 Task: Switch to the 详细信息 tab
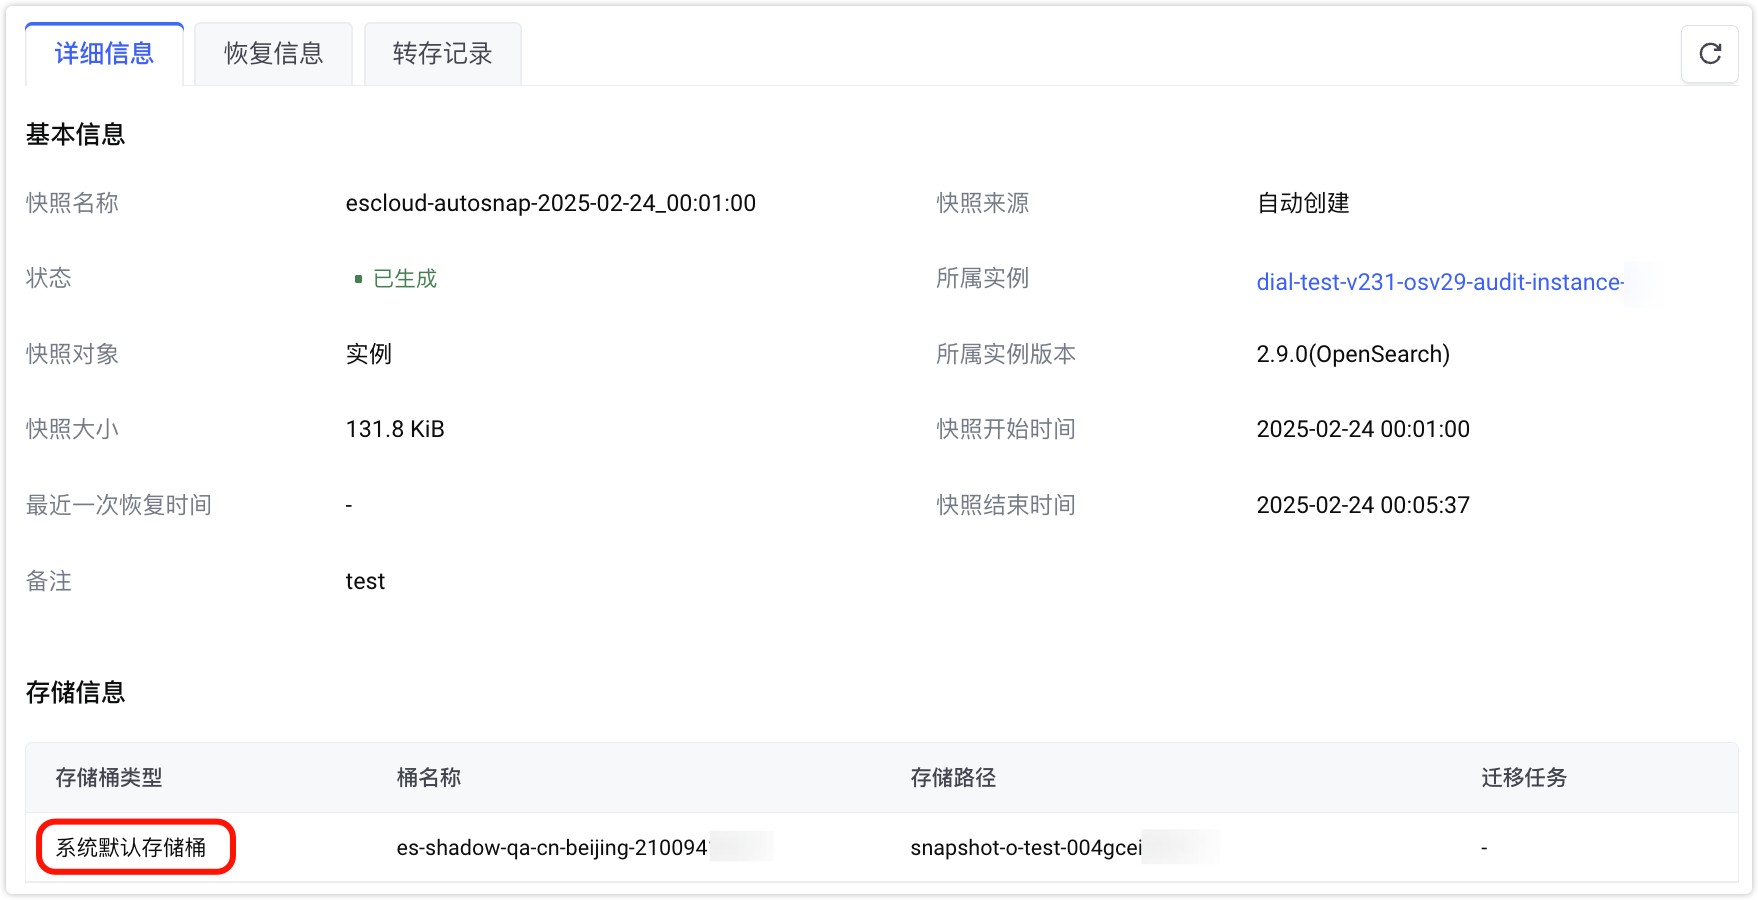pyautogui.click(x=104, y=53)
